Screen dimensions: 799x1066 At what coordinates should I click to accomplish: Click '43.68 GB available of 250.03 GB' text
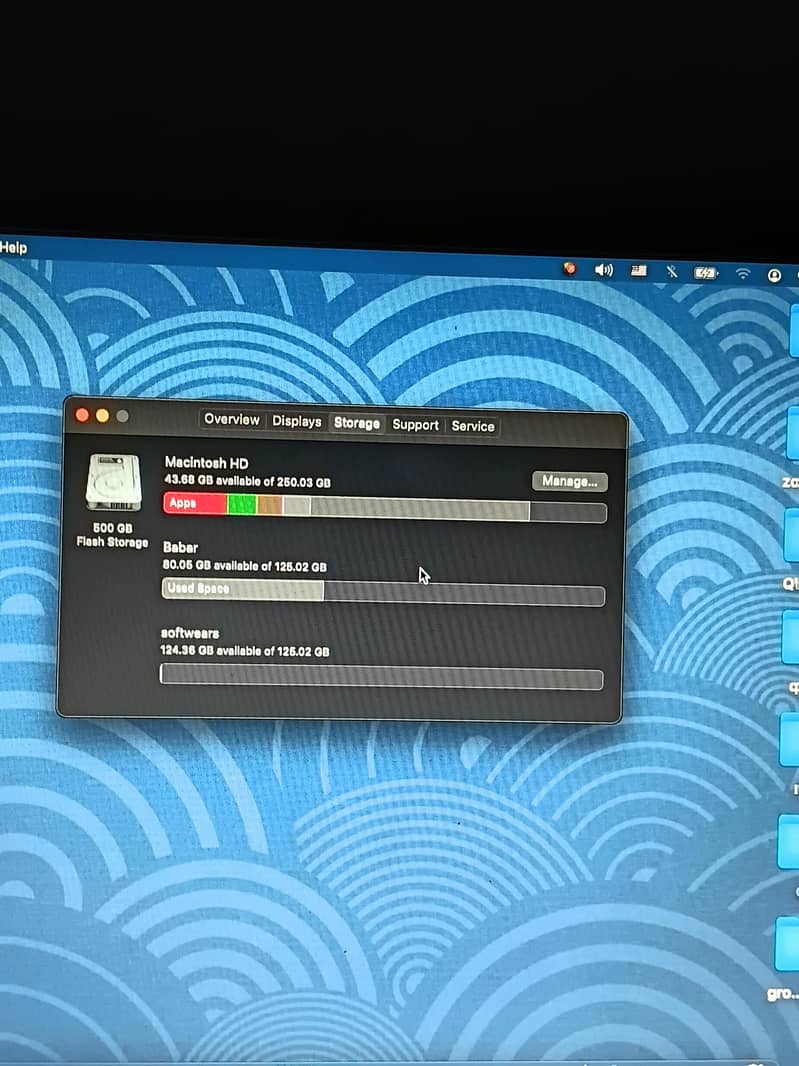coord(248,481)
